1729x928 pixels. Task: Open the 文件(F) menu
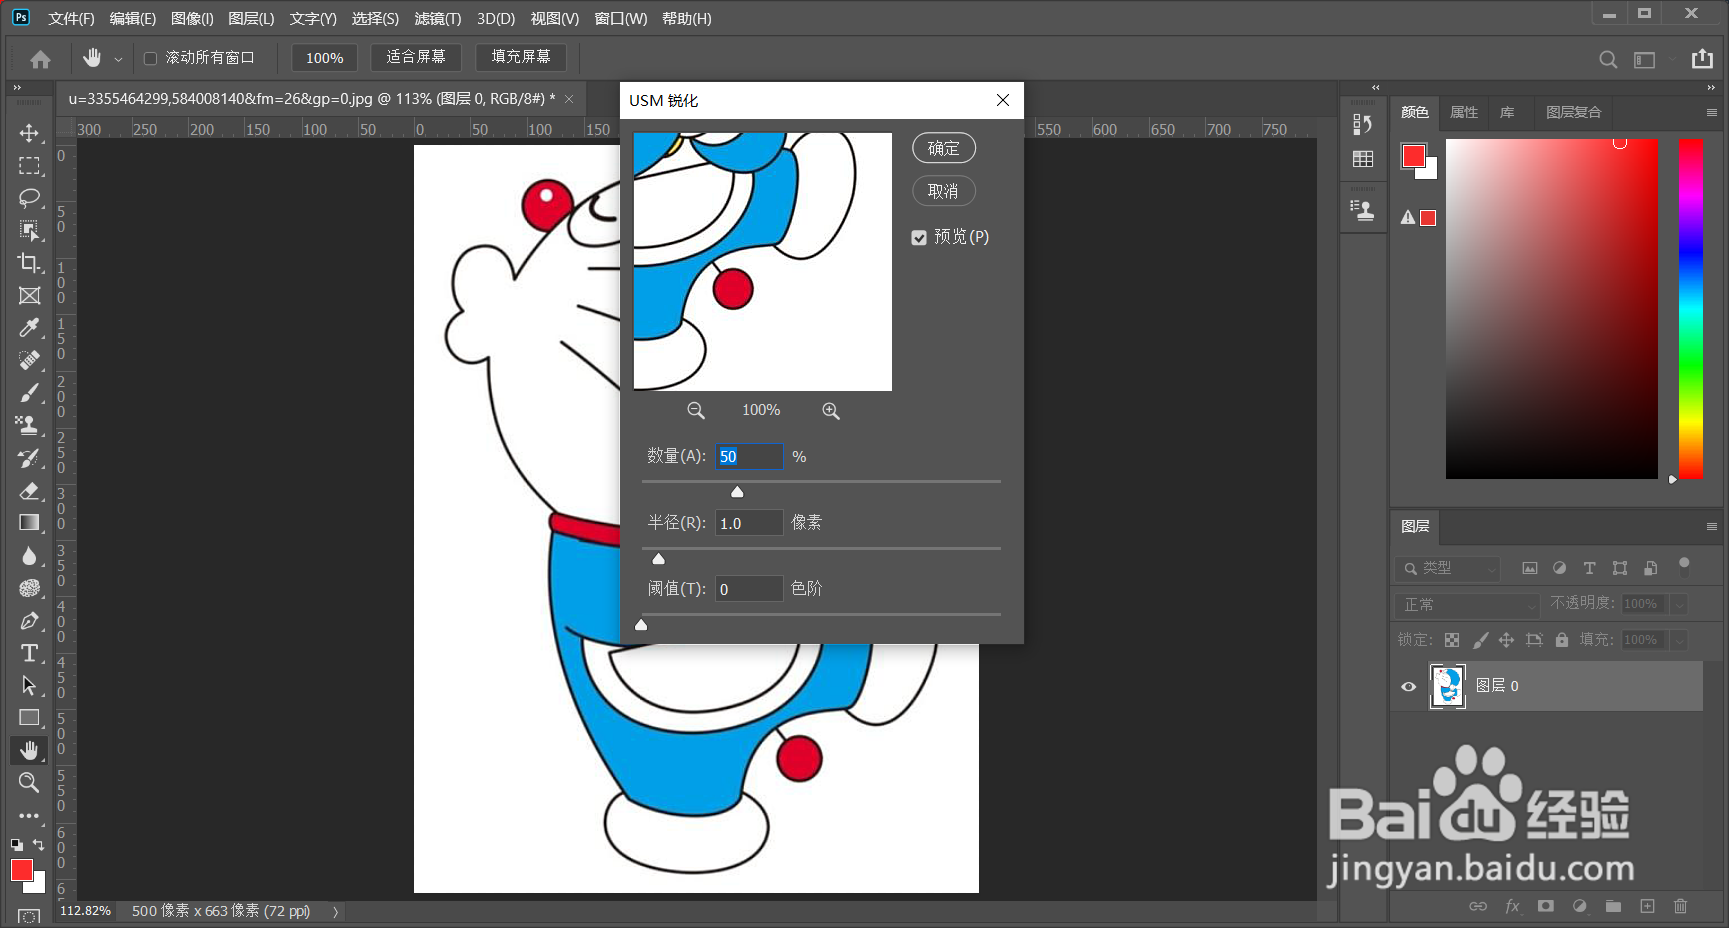pyautogui.click(x=71, y=19)
